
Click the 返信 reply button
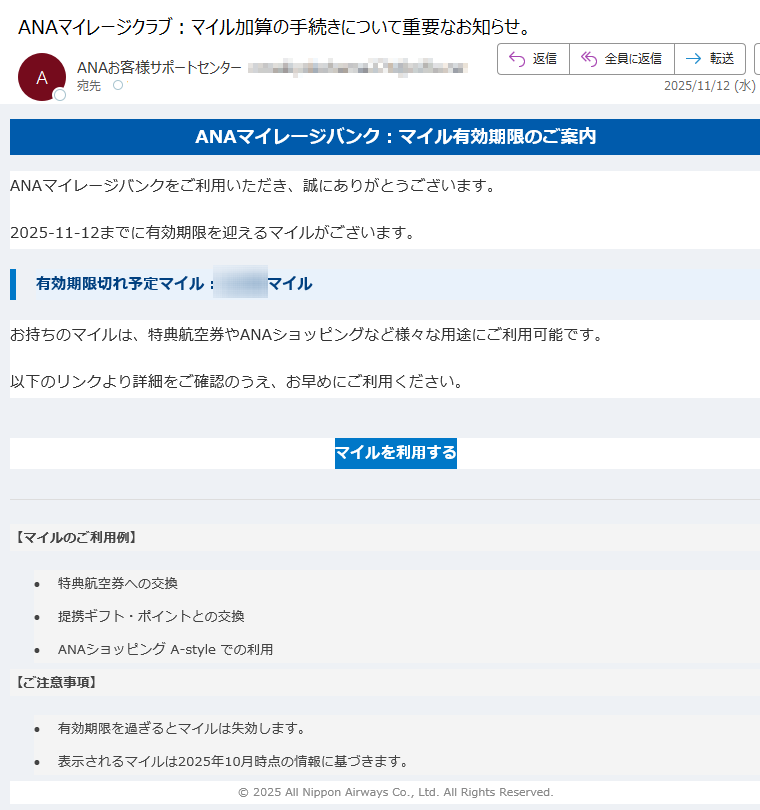click(x=533, y=59)
